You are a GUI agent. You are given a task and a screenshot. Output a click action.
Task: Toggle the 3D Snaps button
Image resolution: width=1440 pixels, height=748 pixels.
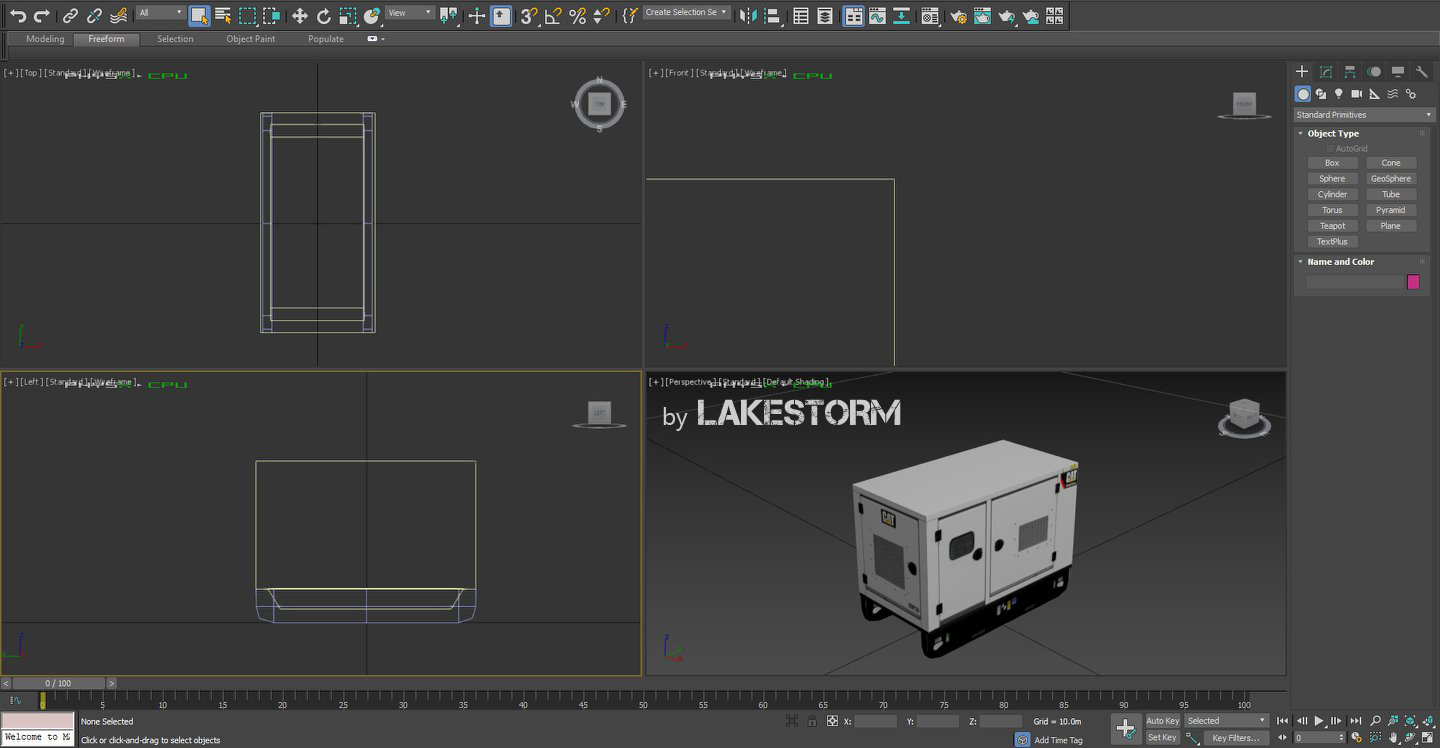pyautogui.click(x=529, y=16)
